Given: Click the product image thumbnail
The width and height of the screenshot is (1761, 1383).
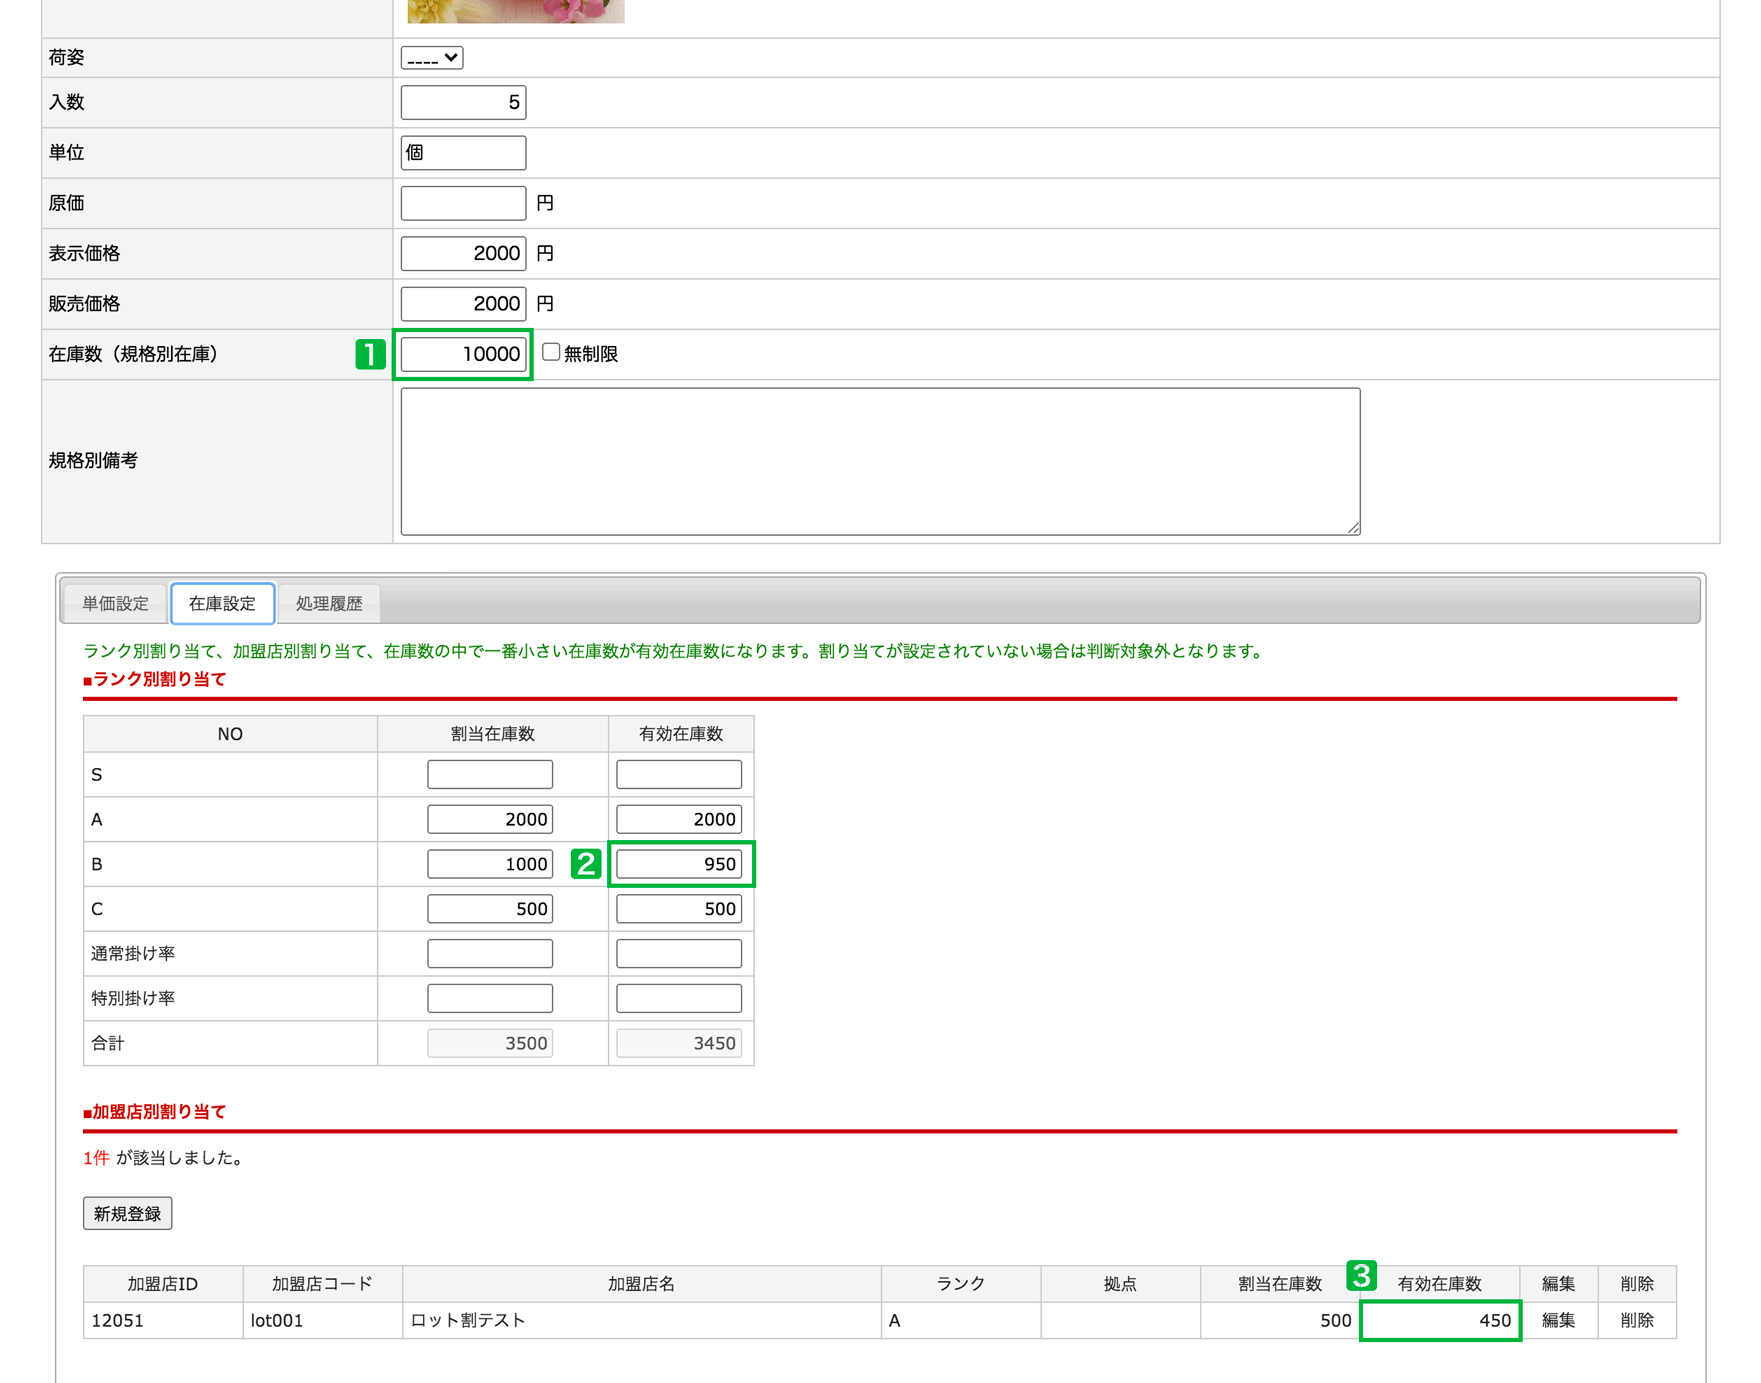Looking at the screenshot, I should [515, 10].
